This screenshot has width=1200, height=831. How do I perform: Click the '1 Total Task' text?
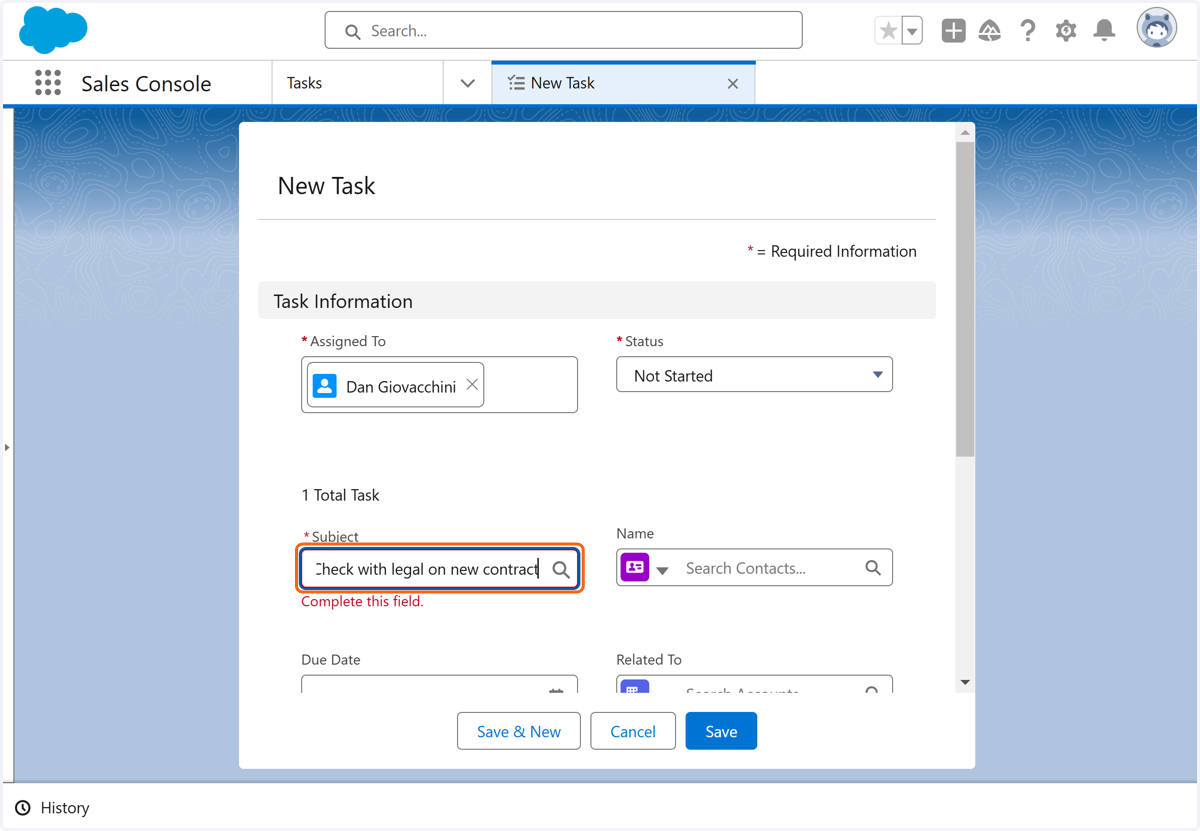pos(340,495)
